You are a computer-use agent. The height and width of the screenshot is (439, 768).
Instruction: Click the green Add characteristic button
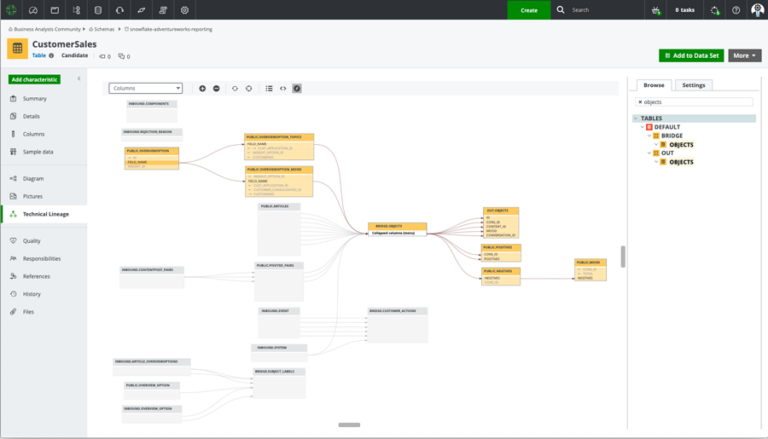[34, 79]
